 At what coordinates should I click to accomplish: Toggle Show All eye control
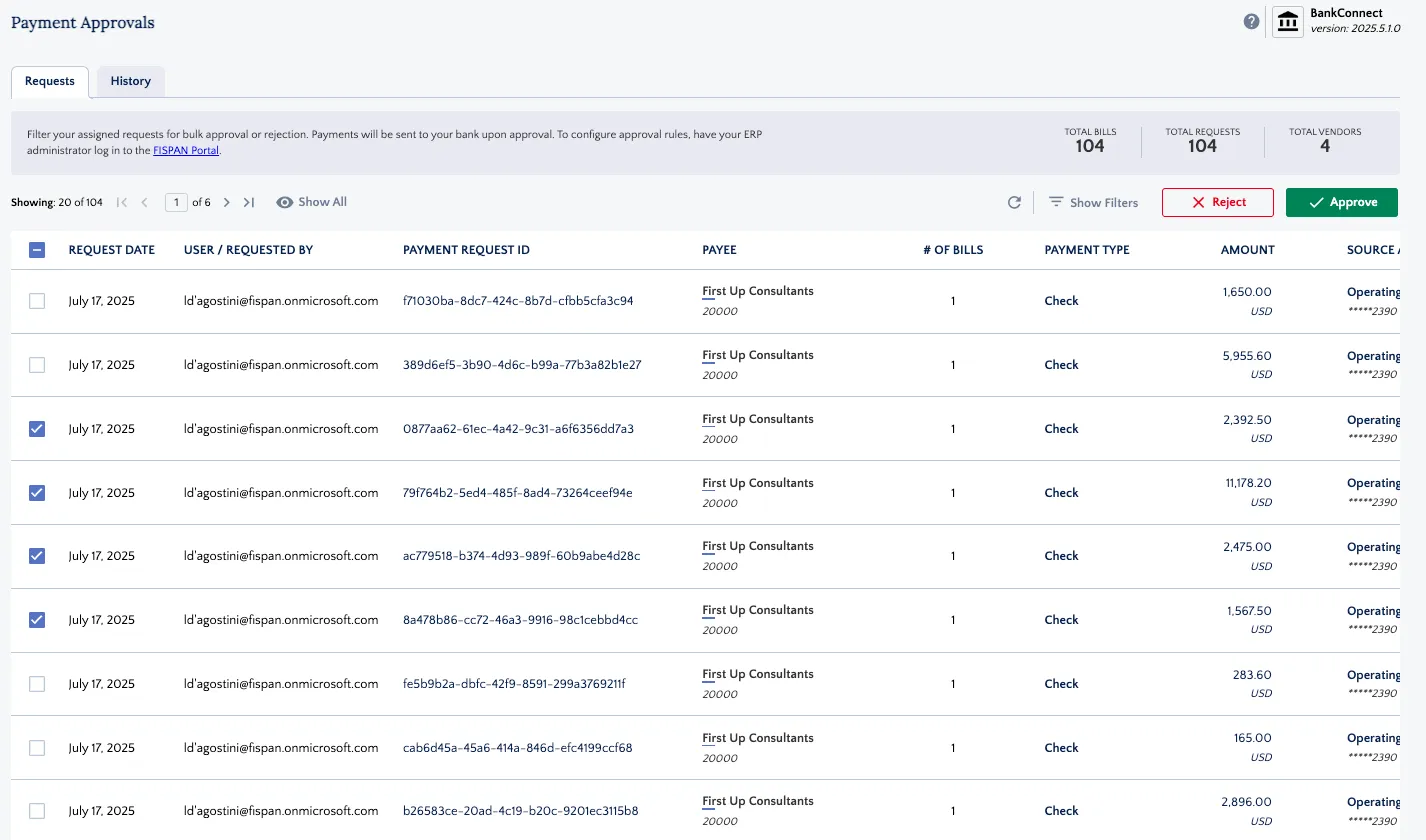tap(312, 202)
